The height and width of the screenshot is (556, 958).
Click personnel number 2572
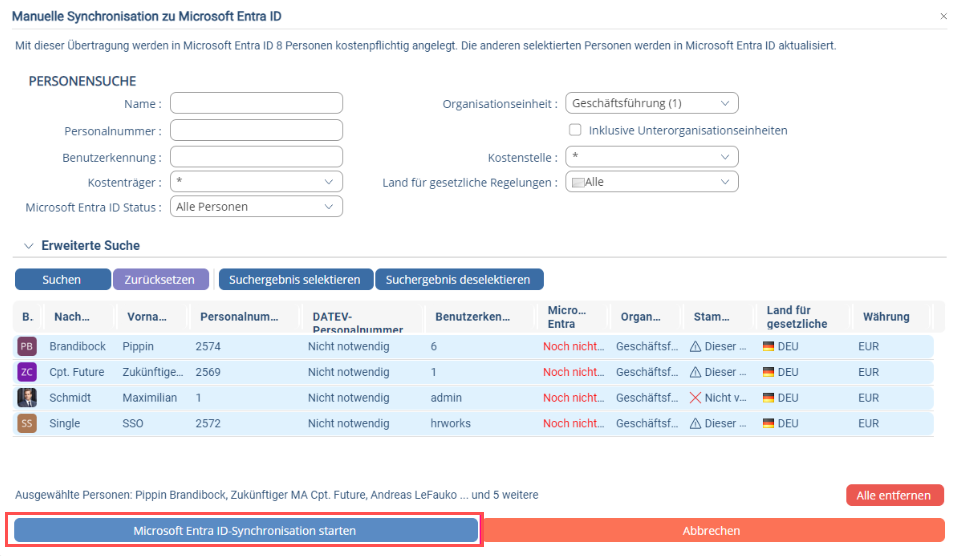click(208, 423)
